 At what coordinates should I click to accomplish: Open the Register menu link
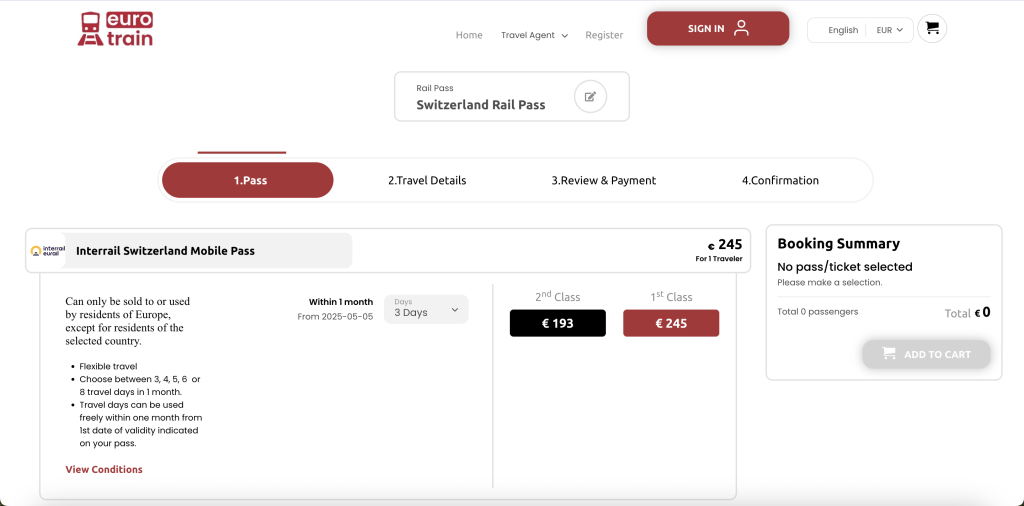click(604, 35)
